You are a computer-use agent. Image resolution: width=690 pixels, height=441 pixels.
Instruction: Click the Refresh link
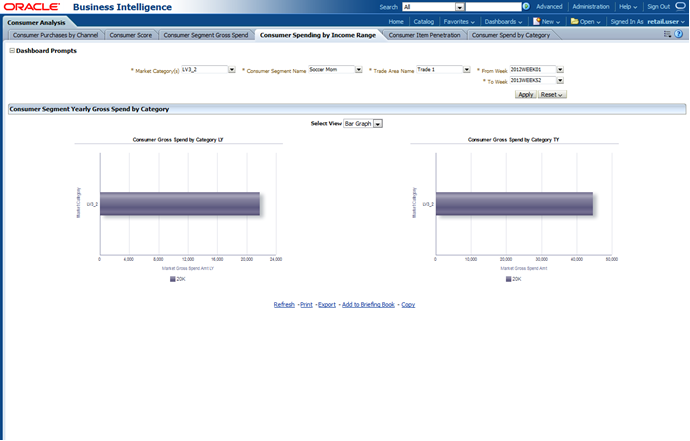(x=284, y=305)
